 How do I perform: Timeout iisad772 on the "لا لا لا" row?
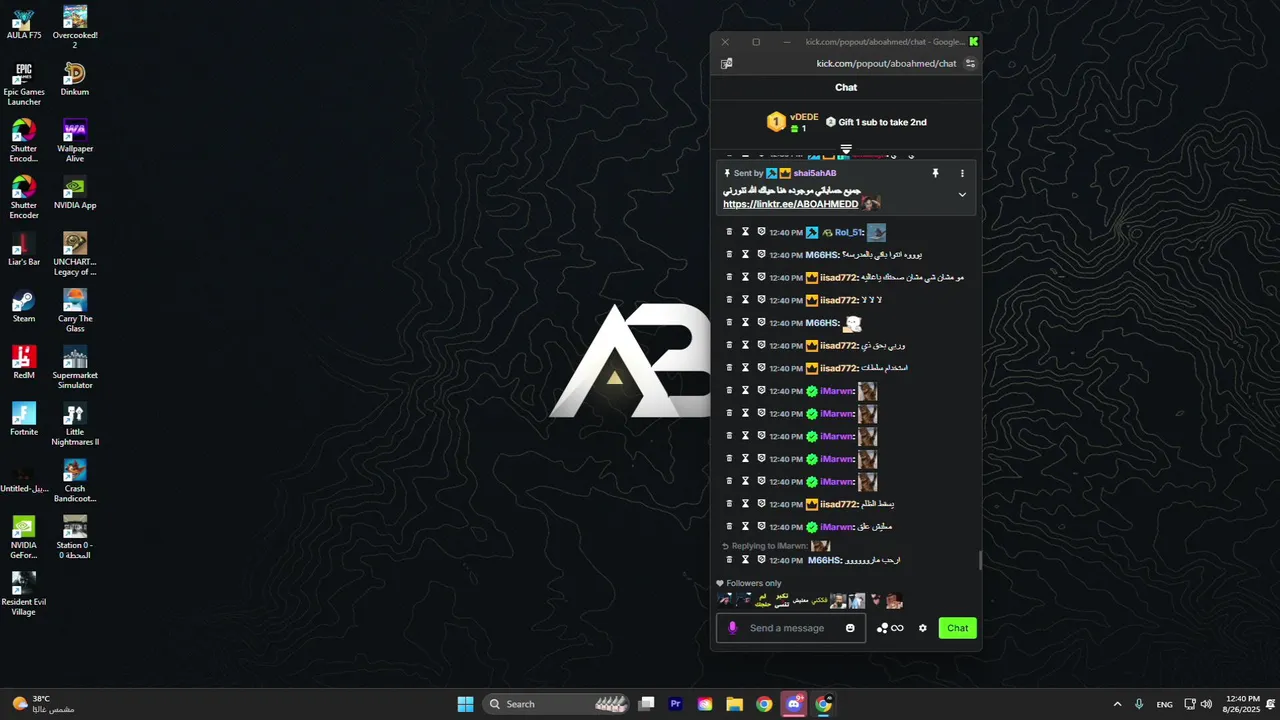tap(745, 300)
